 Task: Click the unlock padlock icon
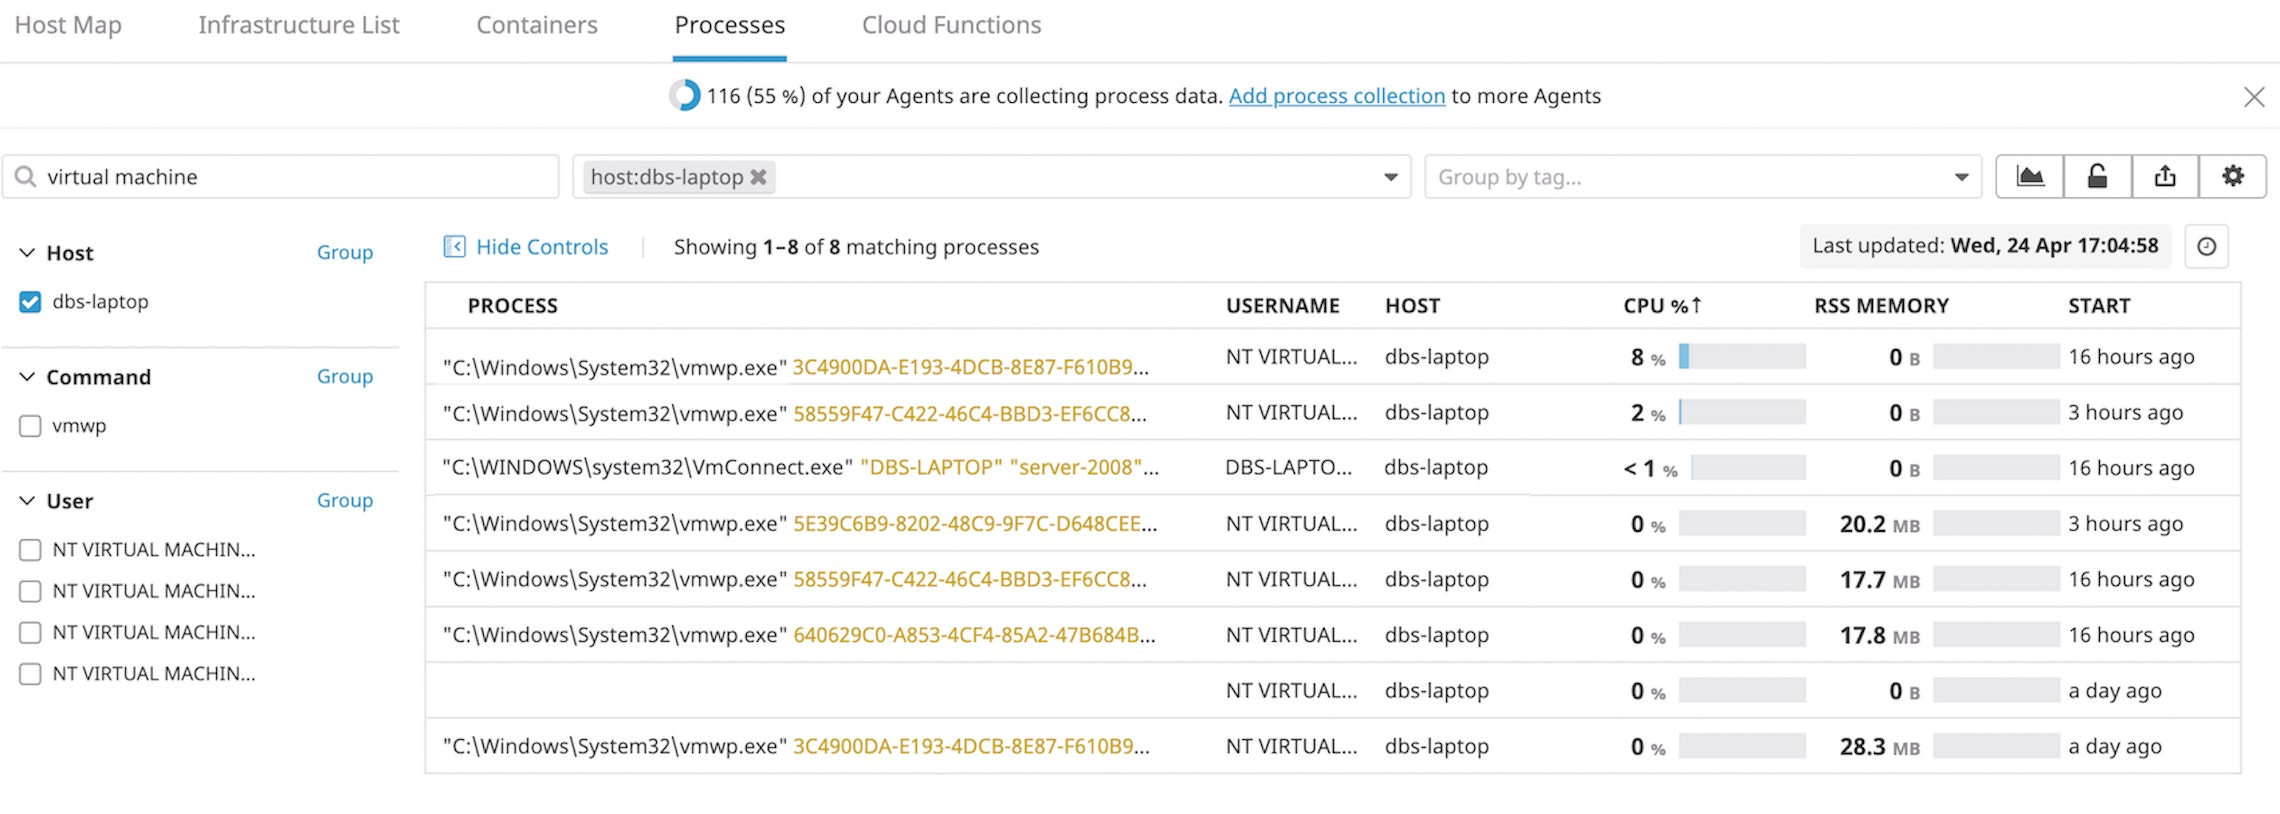click(2097, 177)
